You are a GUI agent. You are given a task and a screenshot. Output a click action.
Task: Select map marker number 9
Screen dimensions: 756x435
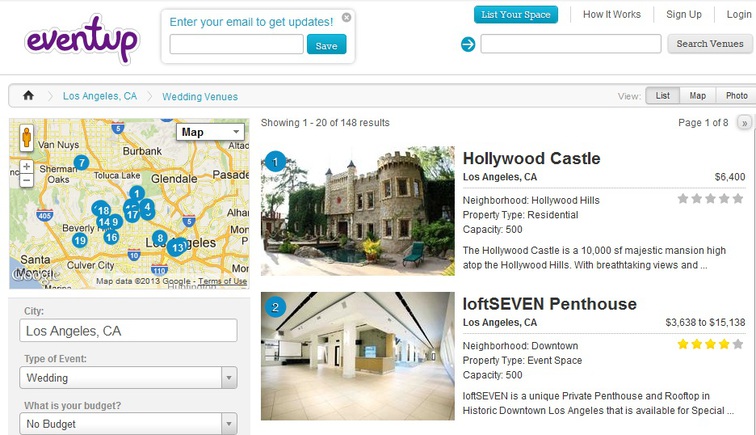[x=114, y=222]
